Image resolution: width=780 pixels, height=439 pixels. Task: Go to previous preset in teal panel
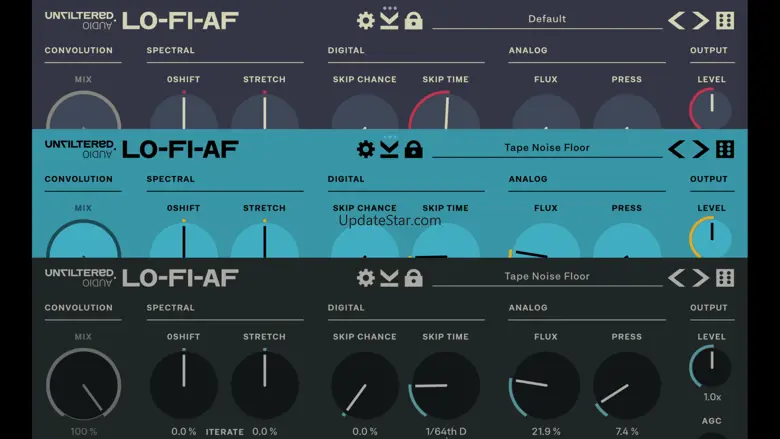tap(677, 149)
